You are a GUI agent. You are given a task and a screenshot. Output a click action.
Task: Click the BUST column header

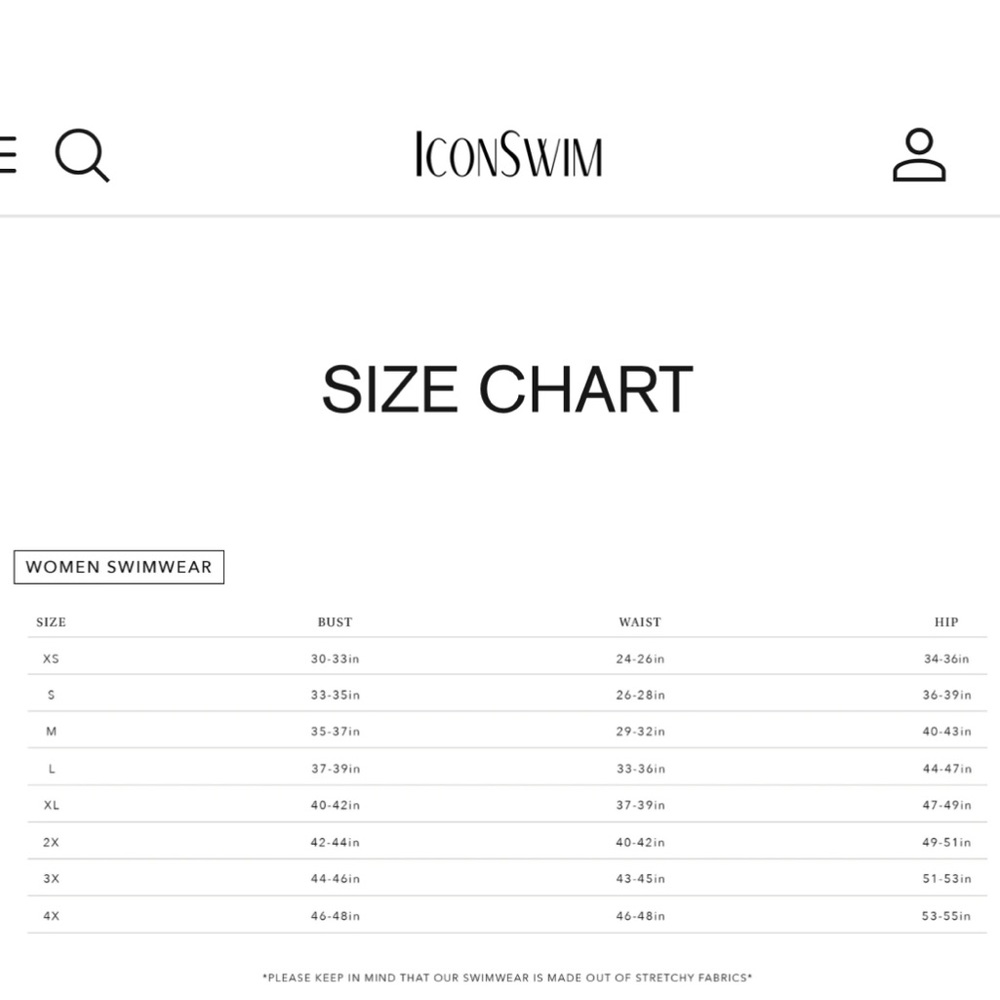tap(335, 622)
